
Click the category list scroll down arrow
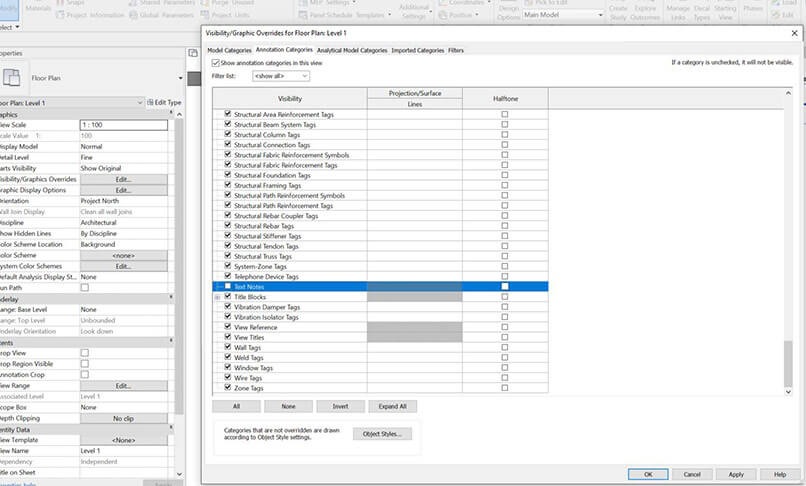(788, 392)
